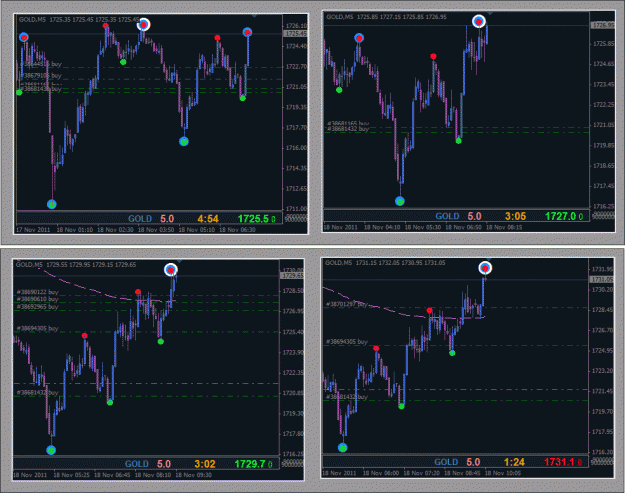The height and width of the screenshot is (493, 625).
Task: Click the 17 Nov 2011 date label
Action: point(33,230)
